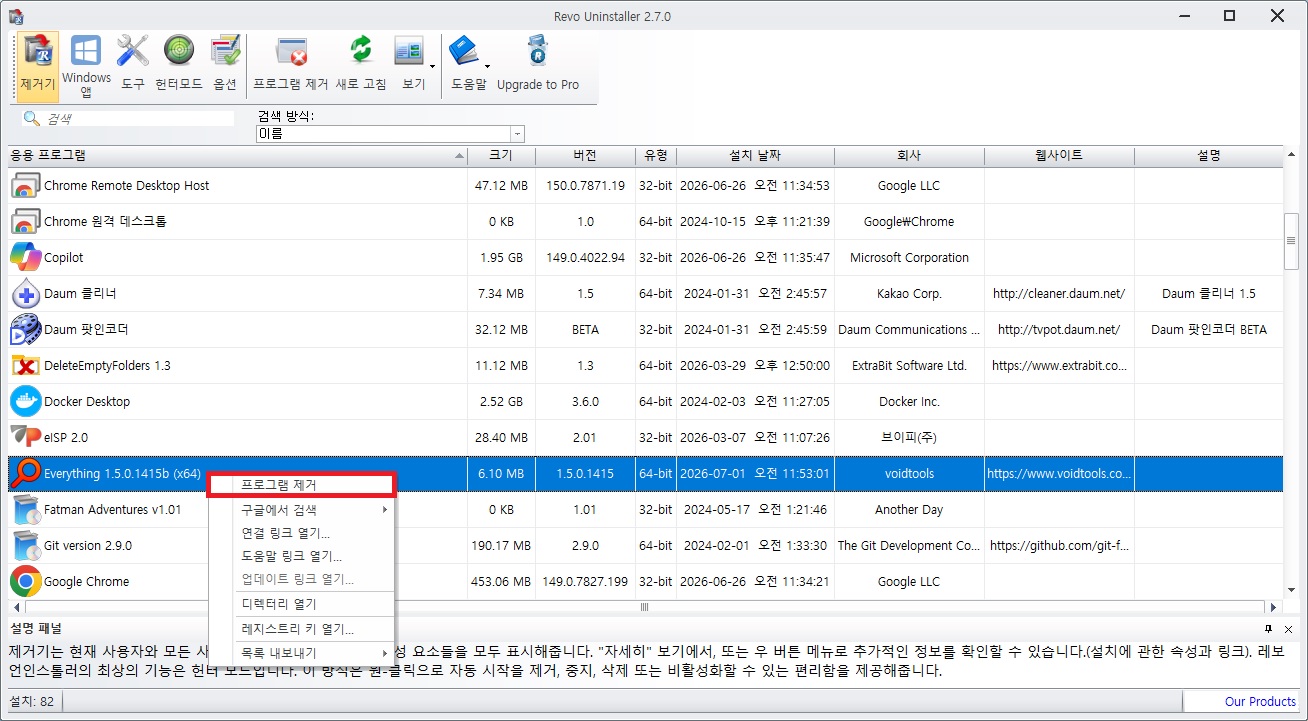
Task: Select the eISP 2.0 icon
Action: (x=25, y=438)
